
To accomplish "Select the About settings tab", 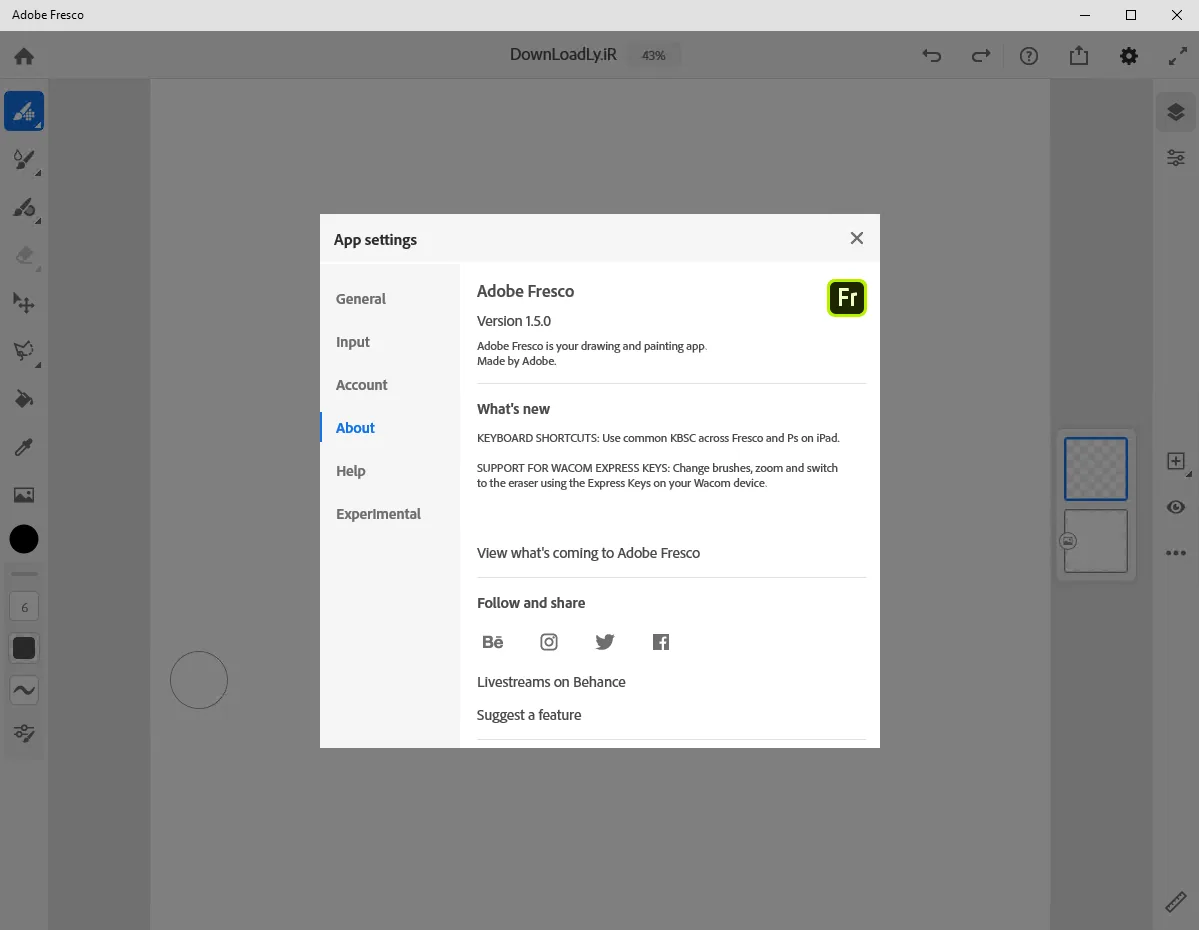I will click(356, 428).
